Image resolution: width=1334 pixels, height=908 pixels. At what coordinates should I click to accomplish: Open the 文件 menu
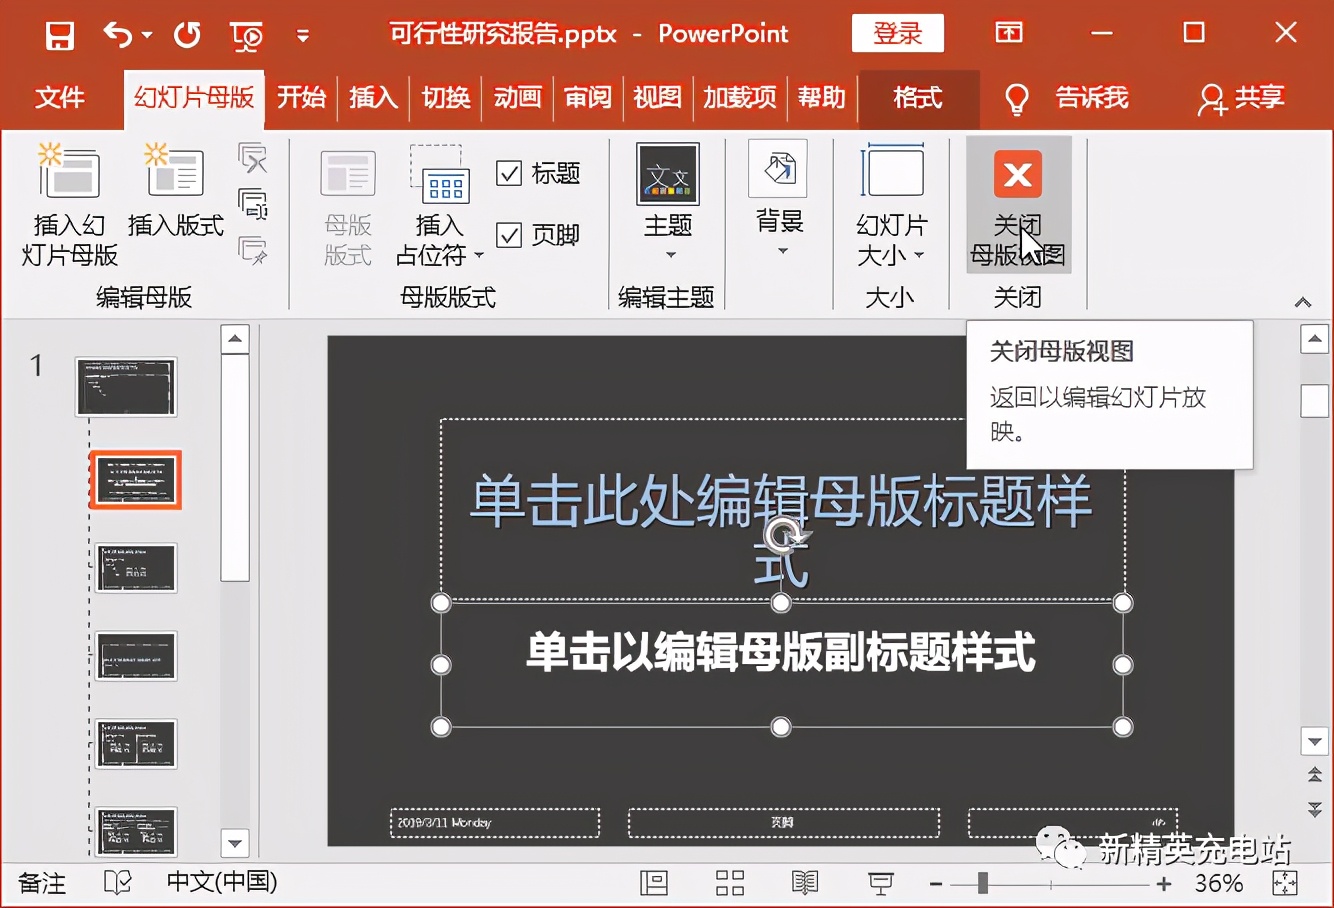(61, 98)
